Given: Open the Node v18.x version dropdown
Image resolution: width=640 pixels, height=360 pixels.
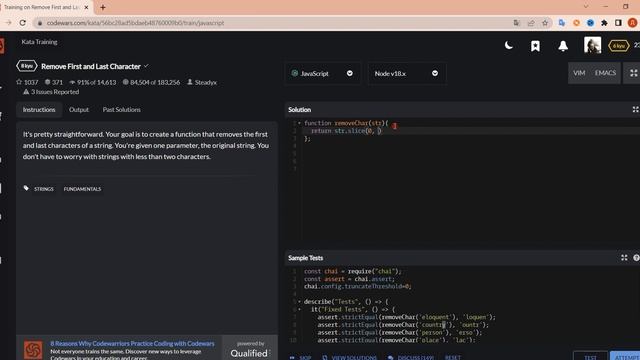Looking at the screenshot, I should click(407, 73).
